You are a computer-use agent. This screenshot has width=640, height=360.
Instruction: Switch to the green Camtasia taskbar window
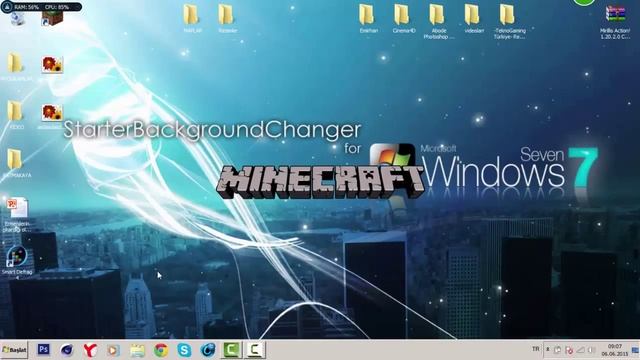231,350
